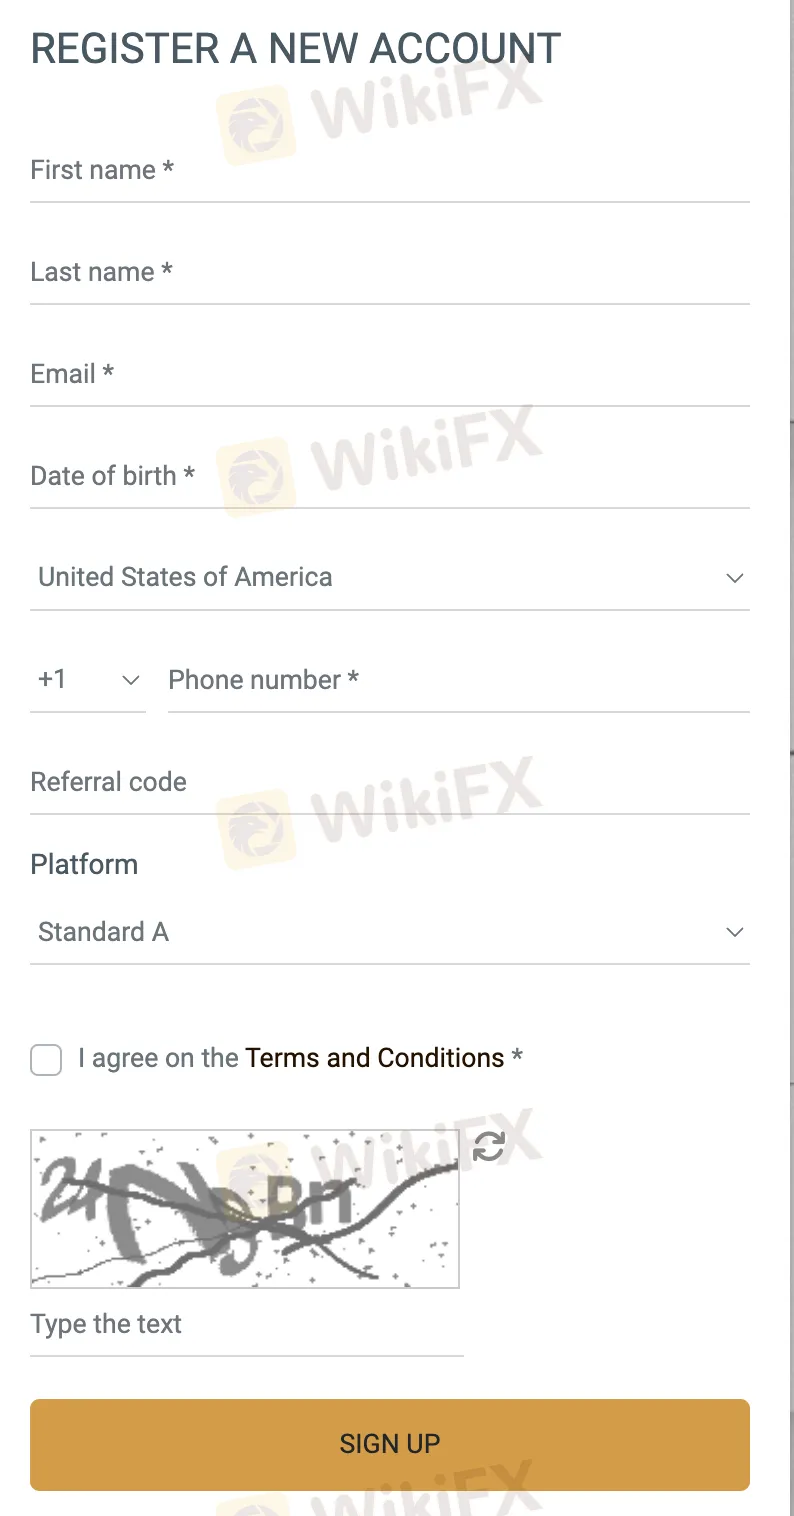The width and height of the screenshot is (794, 1516).
Task: Click the Type the text captcha field
Action: 246,1325
